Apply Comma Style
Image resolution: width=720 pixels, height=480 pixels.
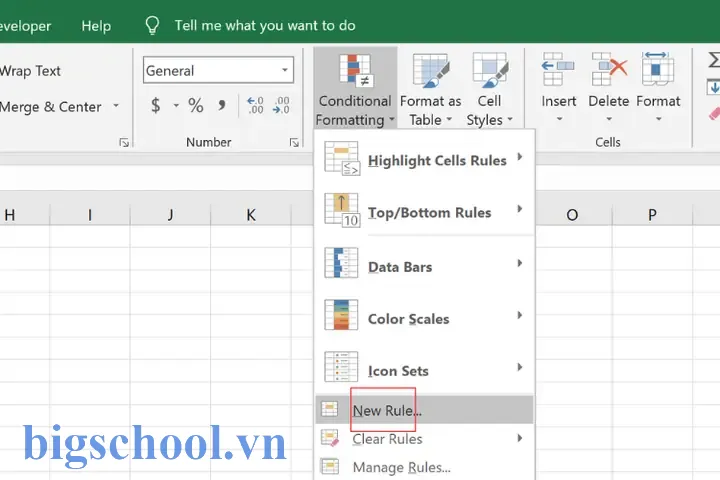pyautogui.click(x=222, y=106)
